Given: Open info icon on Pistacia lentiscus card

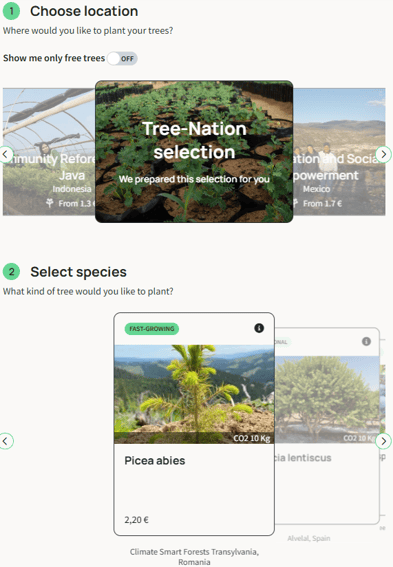Looking at the screenshot, I should (366, 341).
